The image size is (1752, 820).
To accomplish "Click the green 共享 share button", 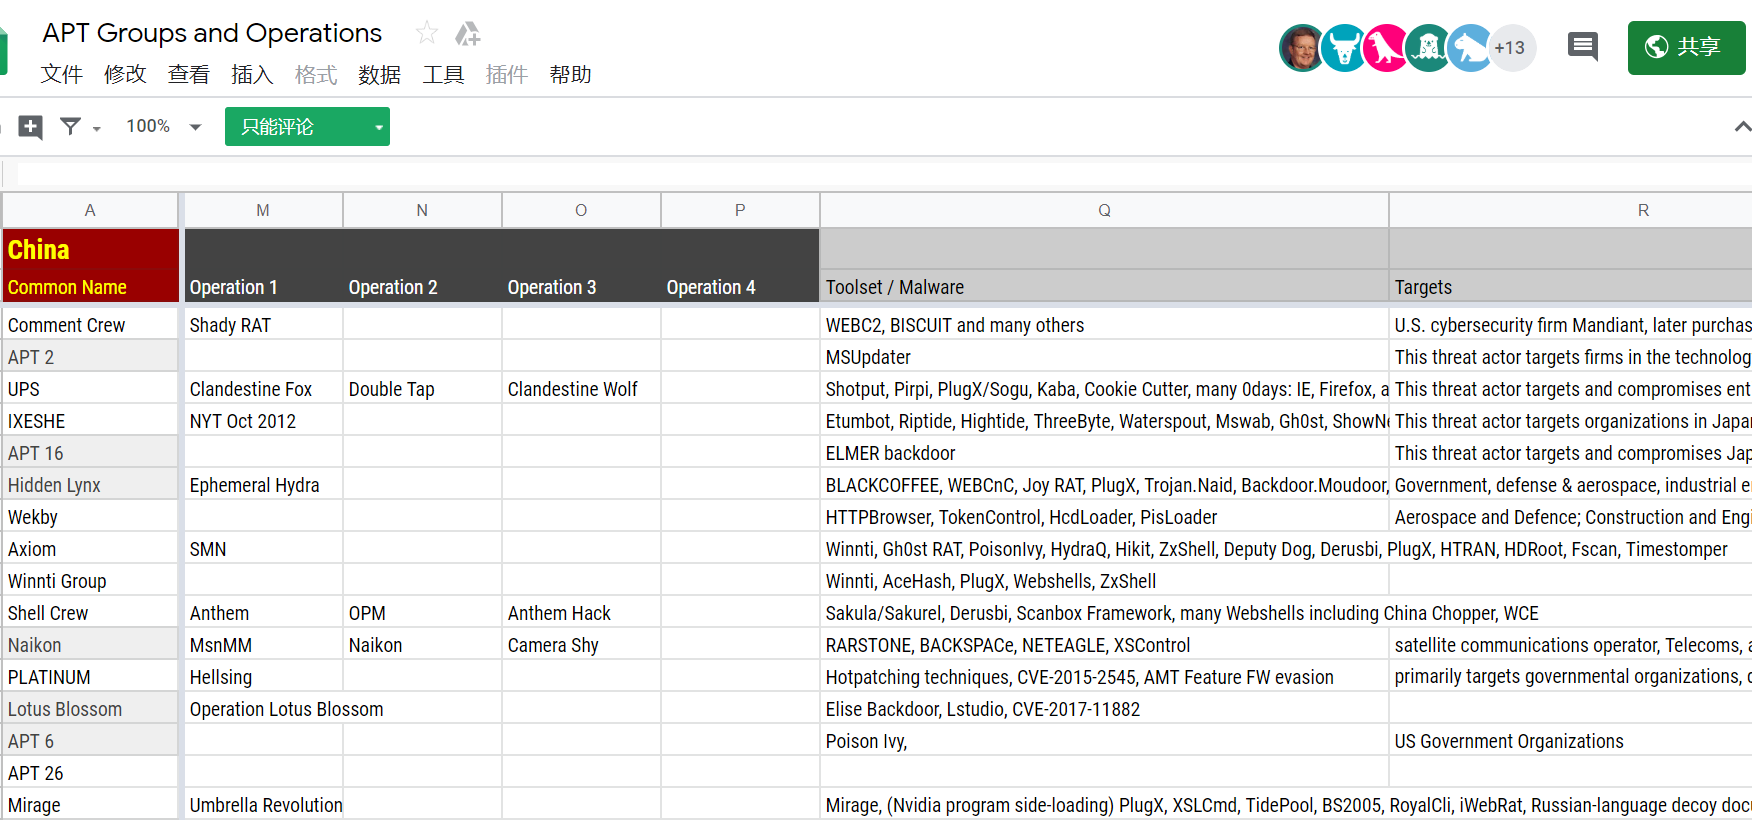I will coord(1686,48).
